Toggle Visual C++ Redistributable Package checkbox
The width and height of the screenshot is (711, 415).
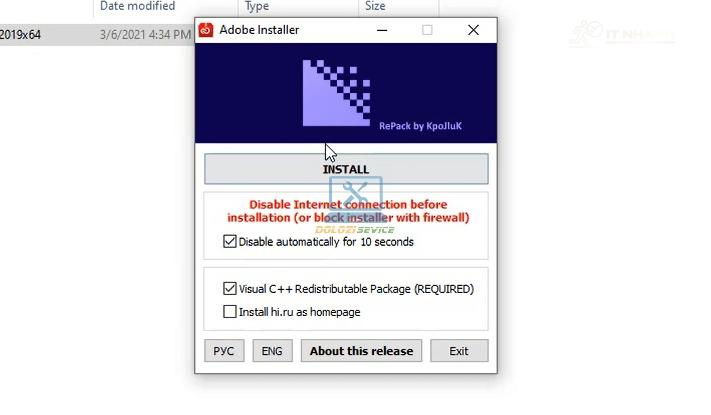pyautogui.click(x=230, y=288)
